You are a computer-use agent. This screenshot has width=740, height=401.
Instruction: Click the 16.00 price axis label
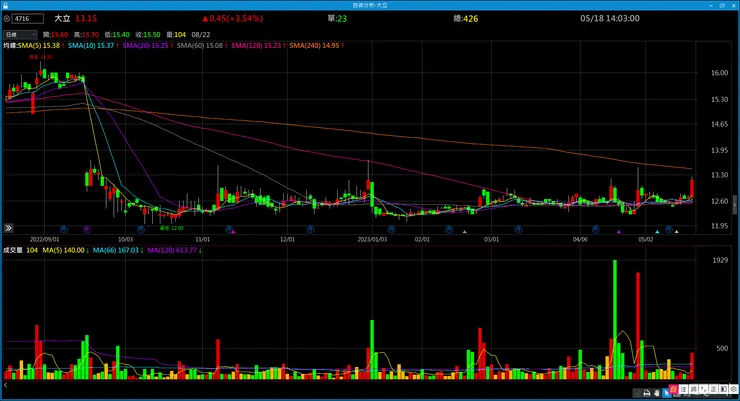pyautogui.click(x=719, y=73)
